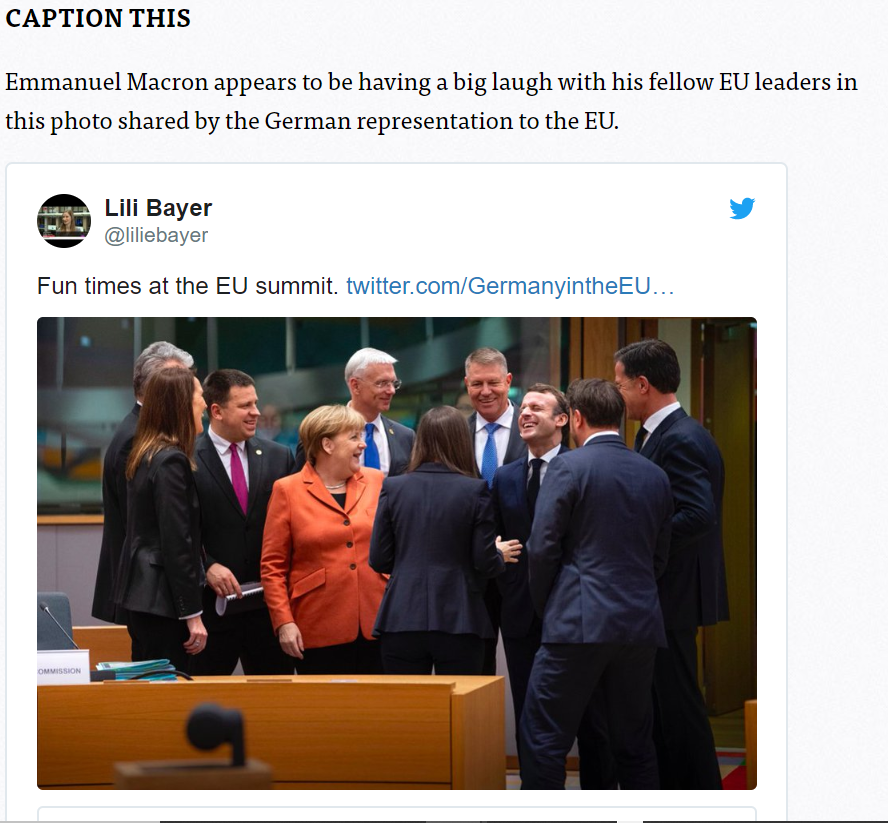Click the notebook held by the man
The width and height of the screenshot is (888, 823).
[241, 598]
